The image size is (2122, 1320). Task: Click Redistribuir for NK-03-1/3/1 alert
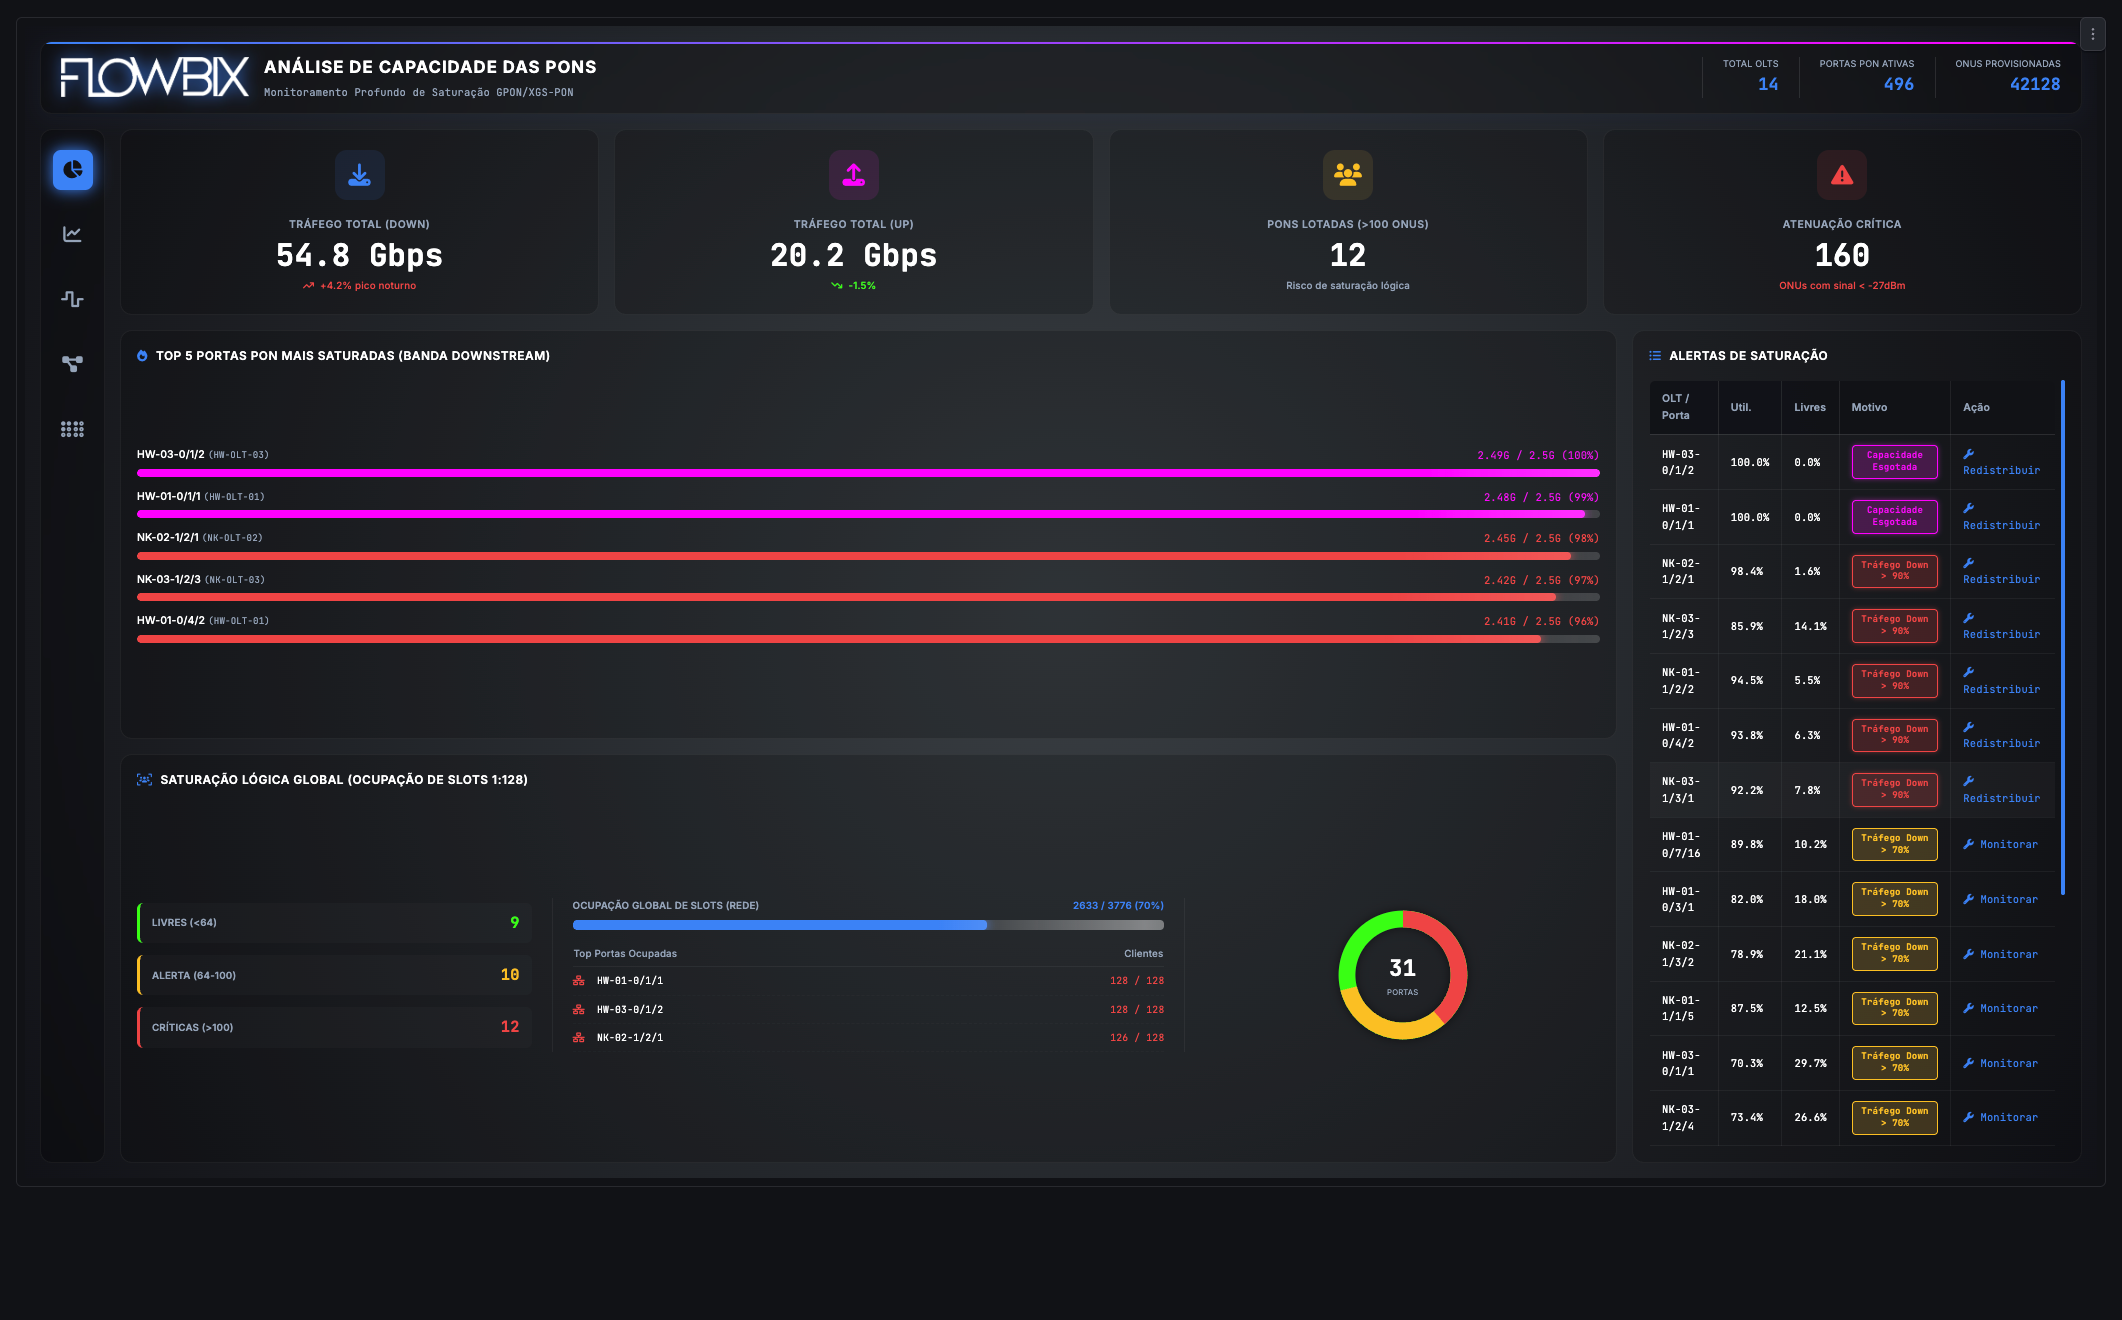point(2001,790)
